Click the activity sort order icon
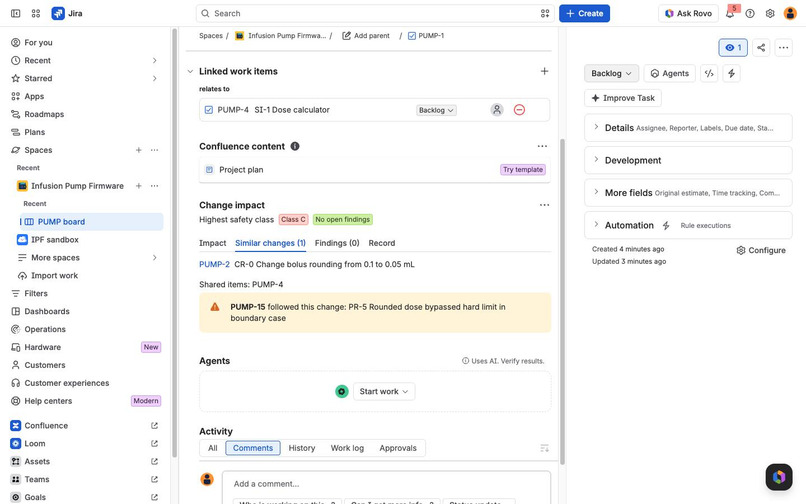The image size is (806, 504). point(545,448)
